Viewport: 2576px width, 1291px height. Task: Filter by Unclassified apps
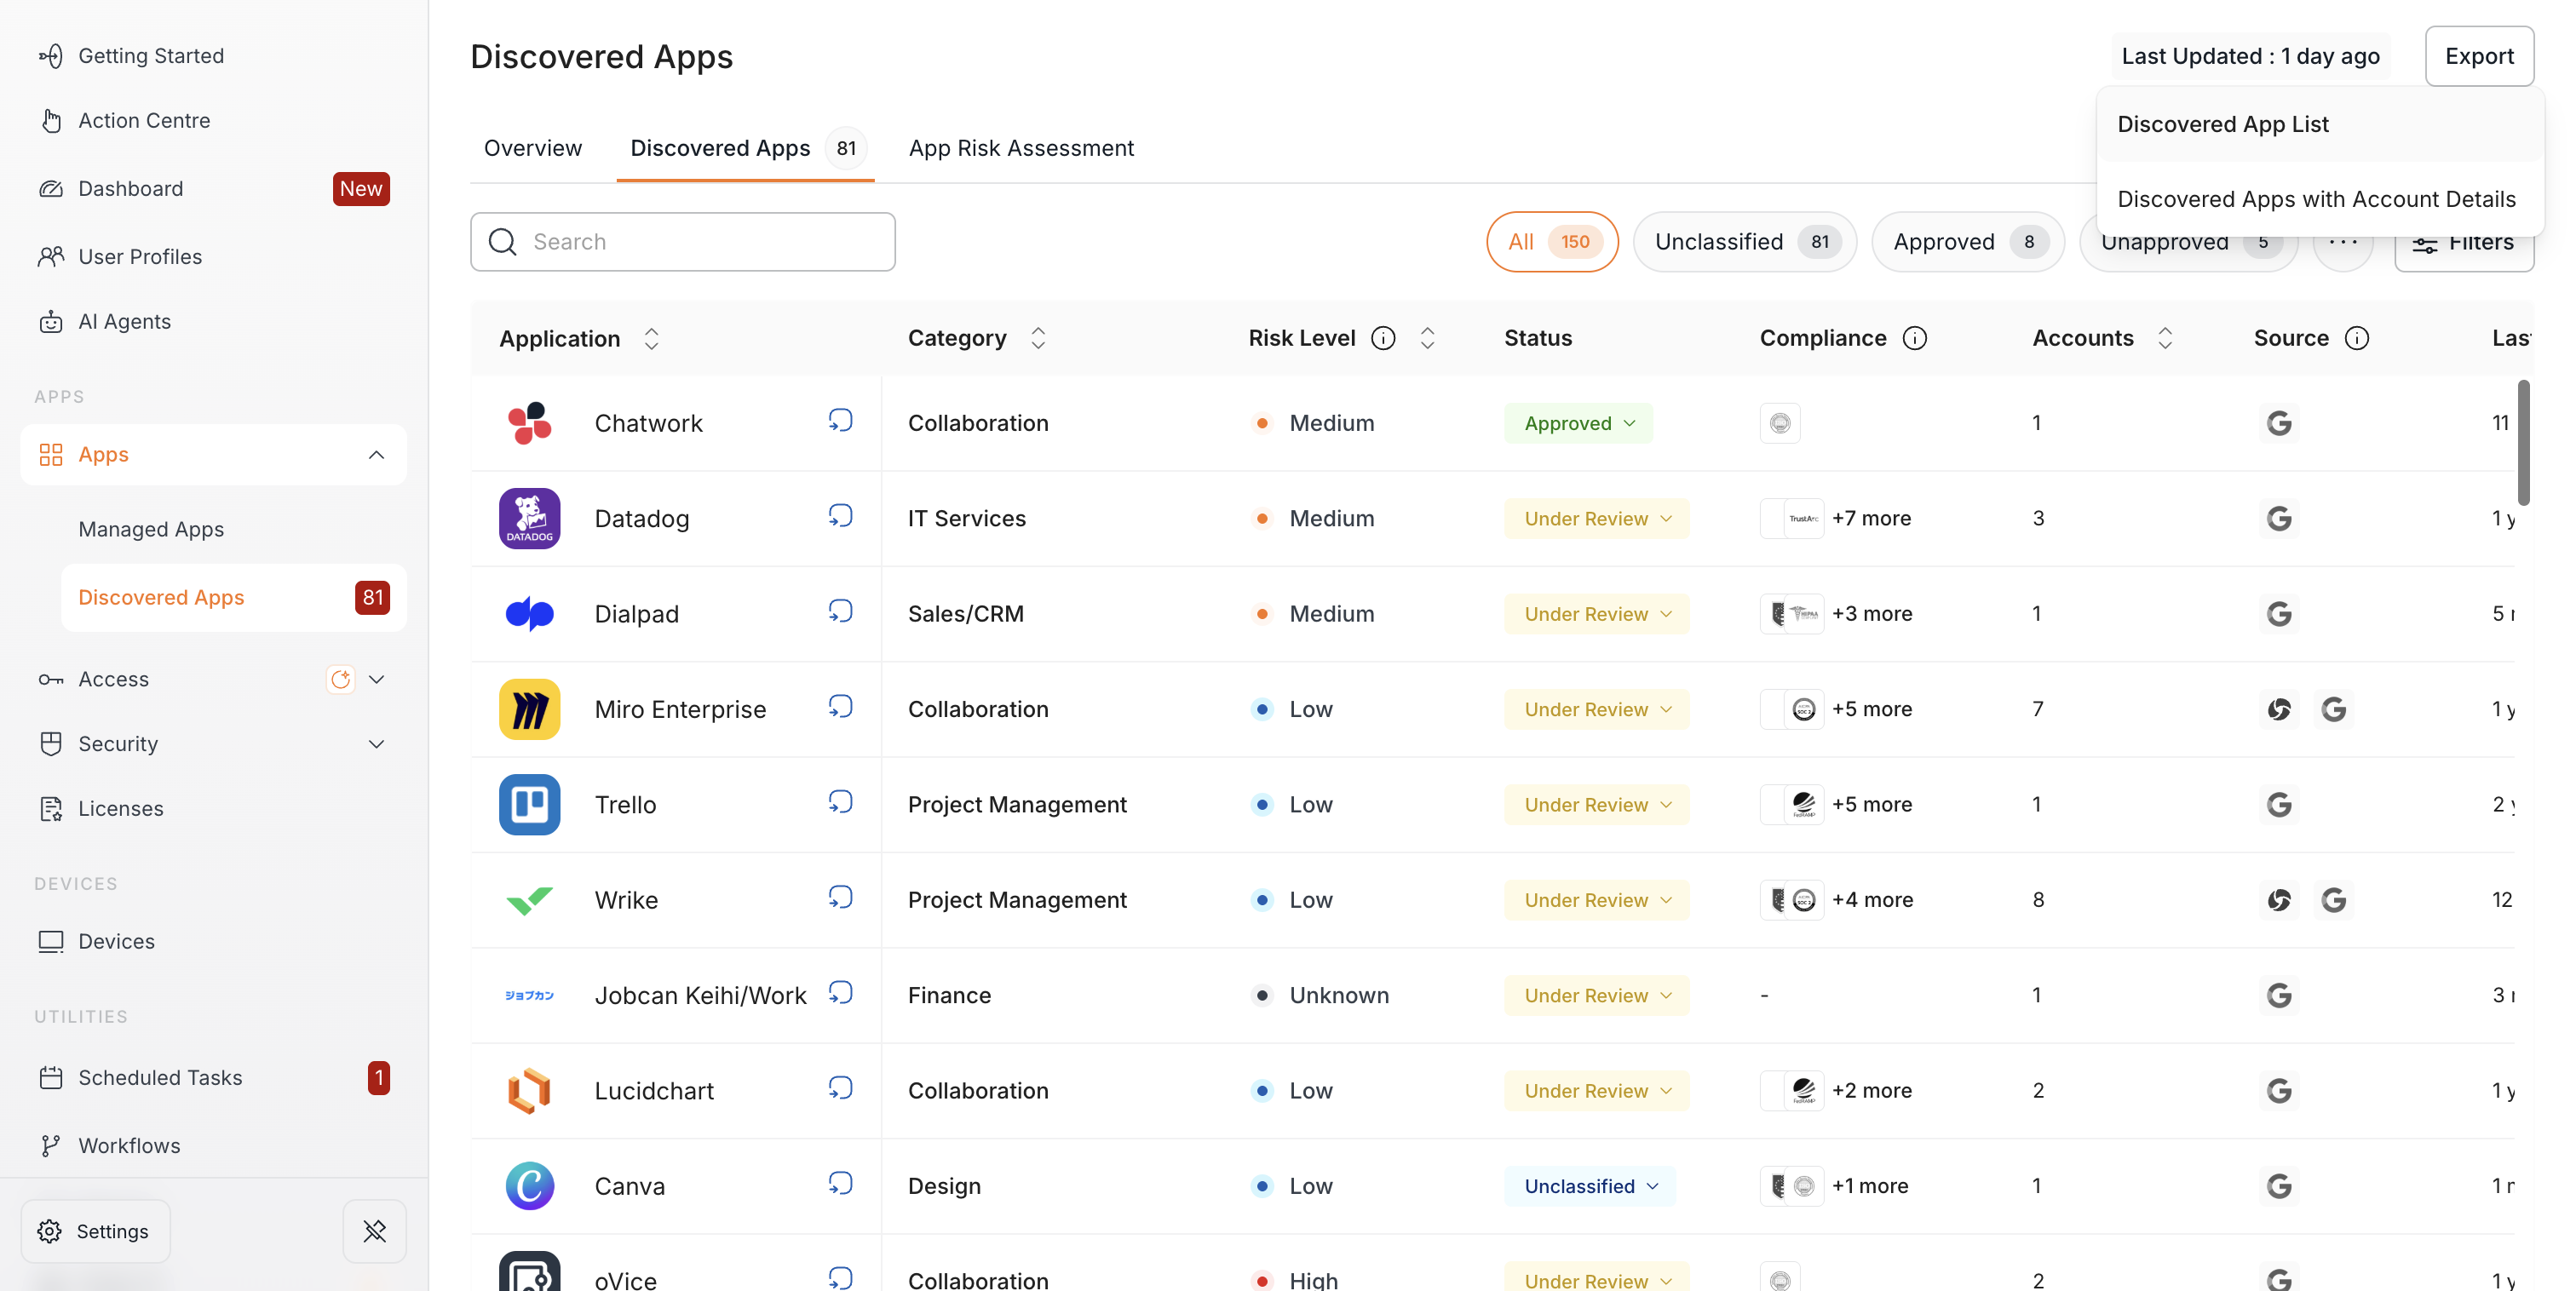pos(1745,242)
